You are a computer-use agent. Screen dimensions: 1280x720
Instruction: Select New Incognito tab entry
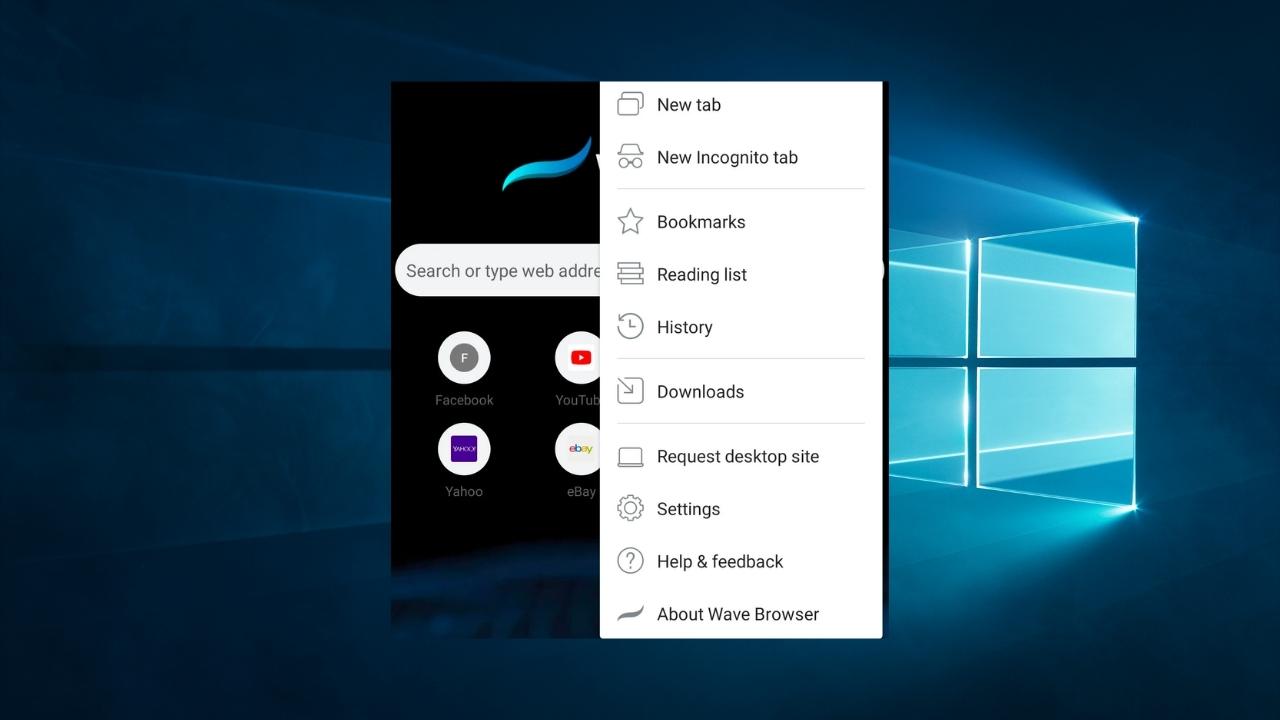(741, 157)
